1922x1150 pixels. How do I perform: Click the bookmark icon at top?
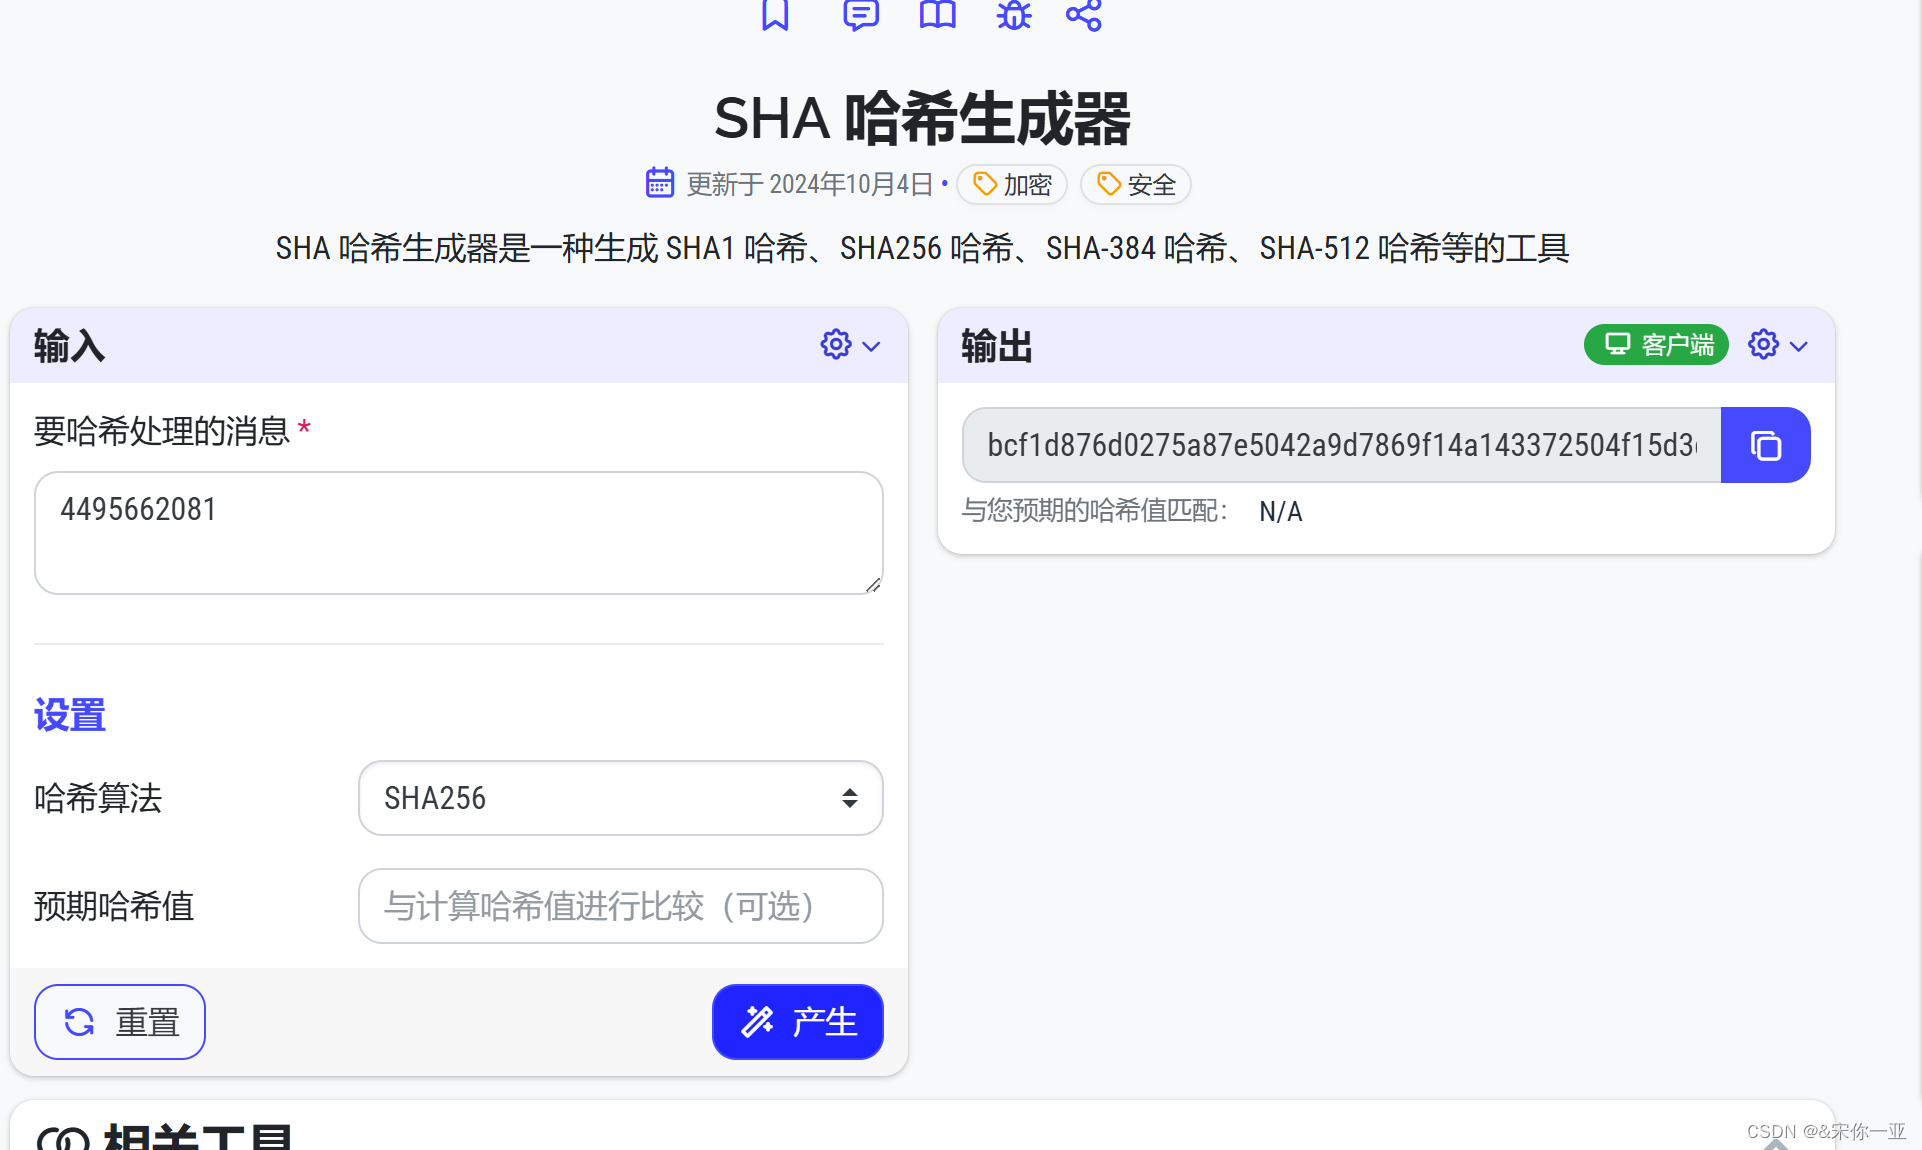775,14
